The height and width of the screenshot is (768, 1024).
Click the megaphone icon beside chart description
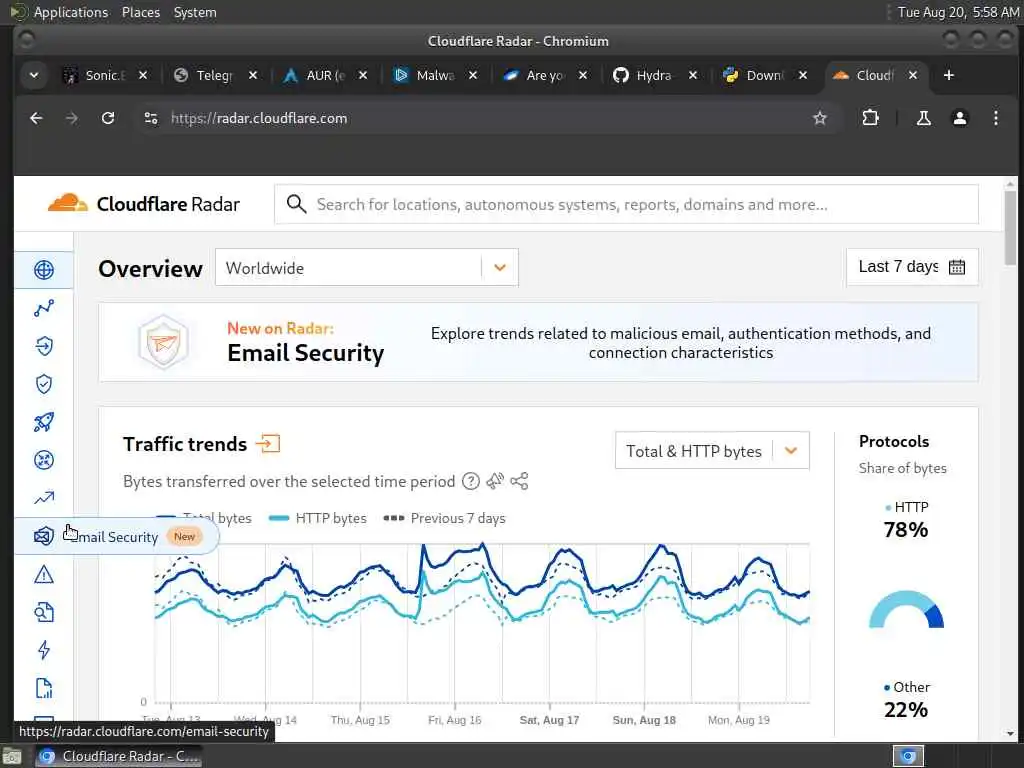(495, 481)
